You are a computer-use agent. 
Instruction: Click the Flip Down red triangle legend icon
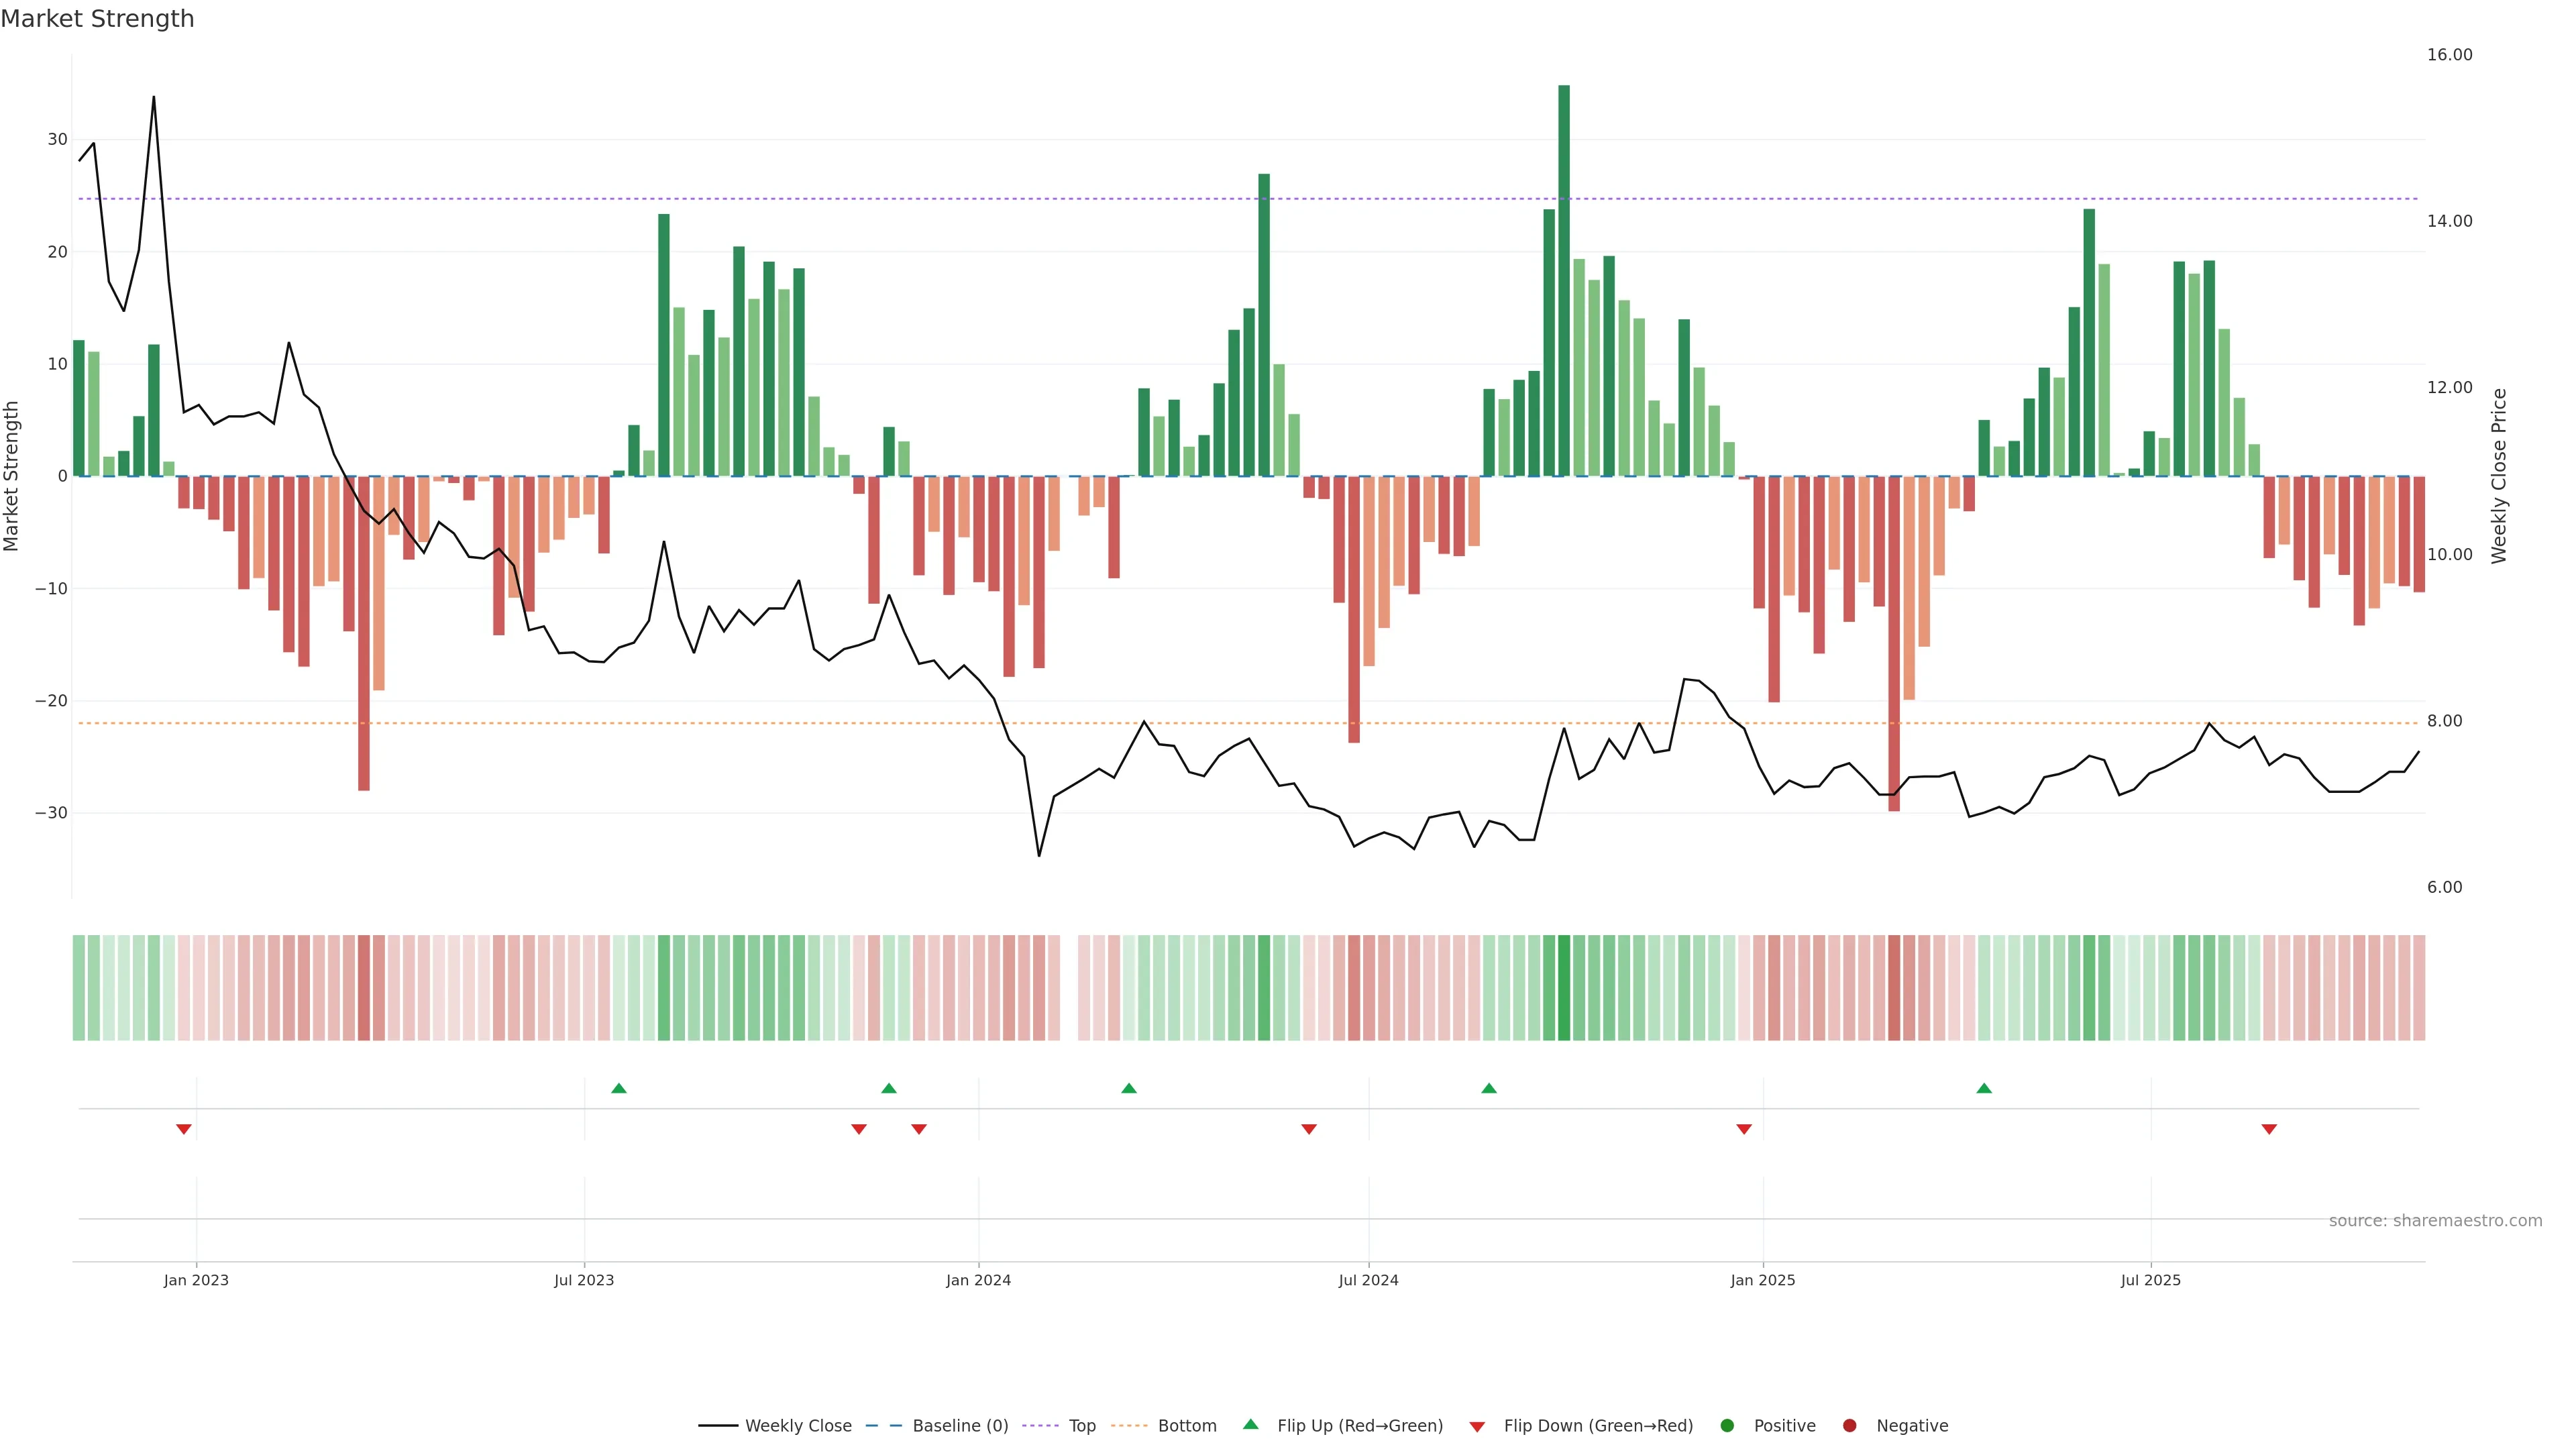click(x=1477, y=1427)
